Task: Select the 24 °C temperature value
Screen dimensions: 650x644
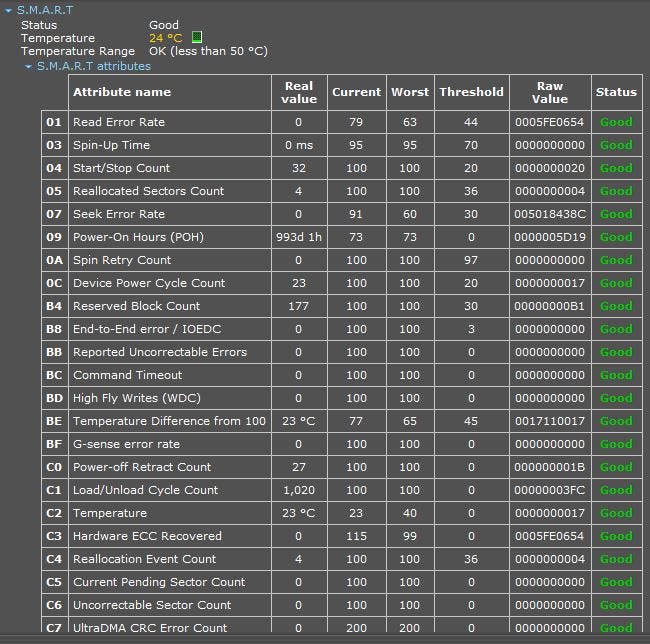Action: click(x=165, y=38)
